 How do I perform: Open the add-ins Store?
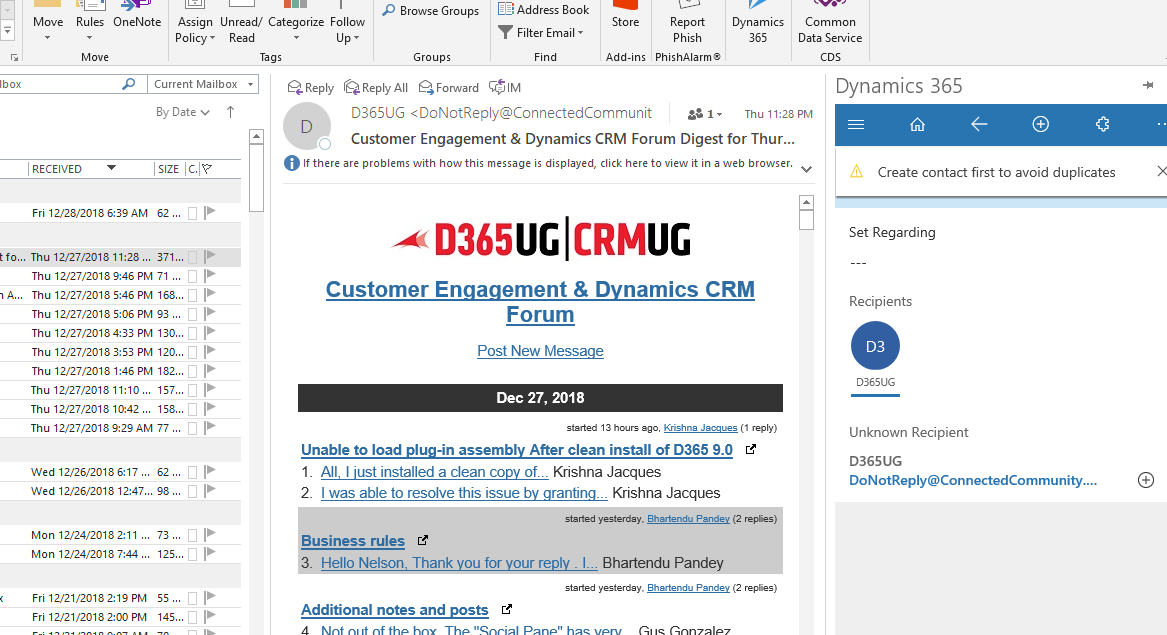click(x=625, y=16)
